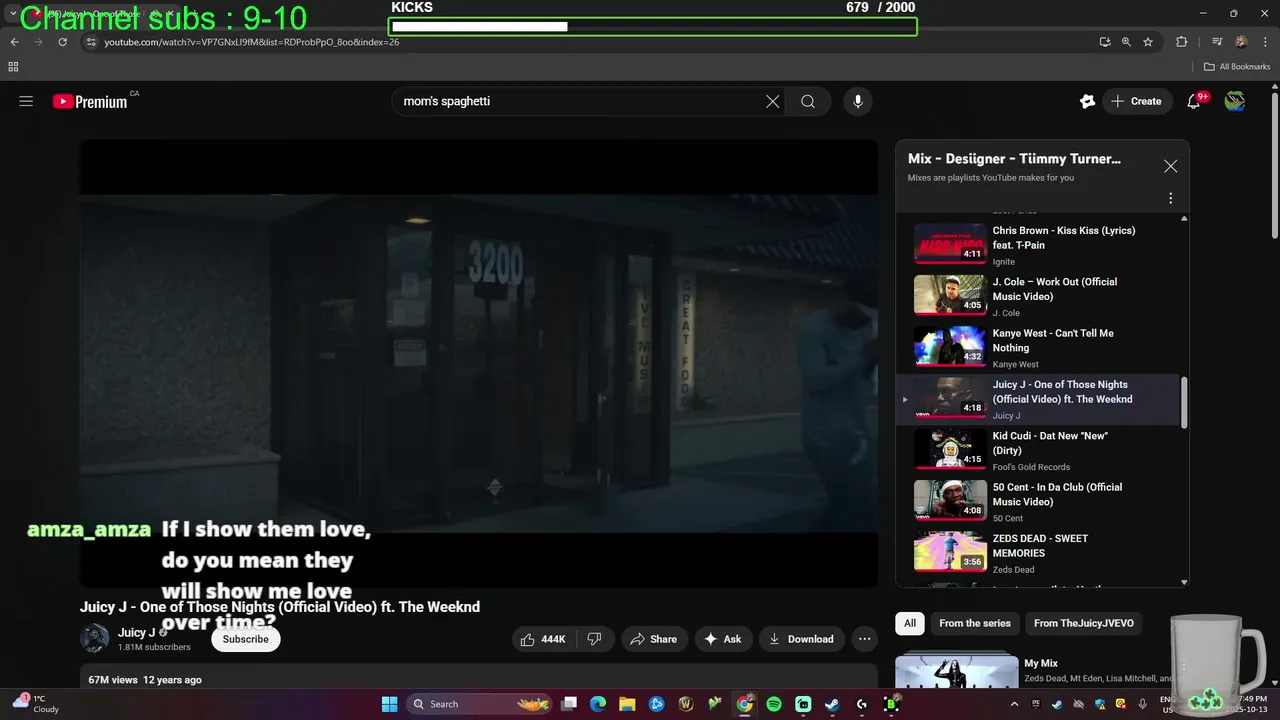Subscribe to Juicy J channel
This screenshot has width=1280, height=720.
coord(246,639)
